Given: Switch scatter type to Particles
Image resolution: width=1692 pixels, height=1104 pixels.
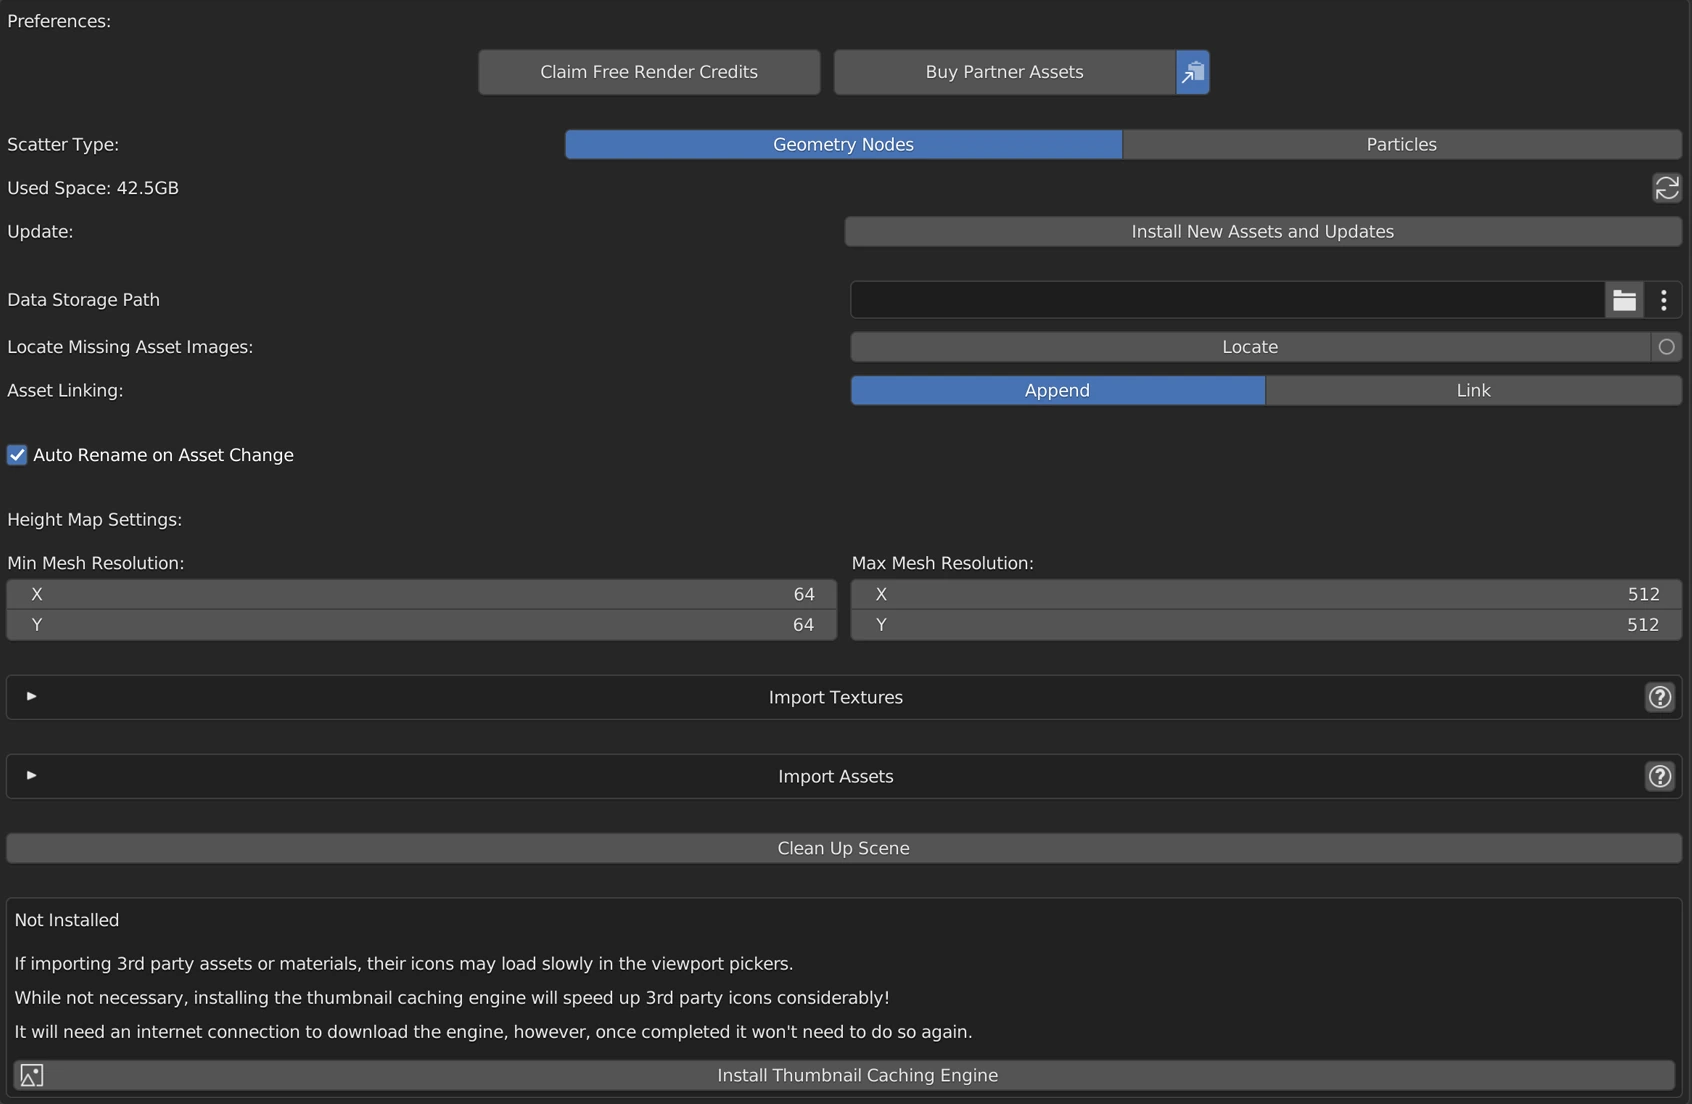Looking at the screenshot, I should 1400,144.
